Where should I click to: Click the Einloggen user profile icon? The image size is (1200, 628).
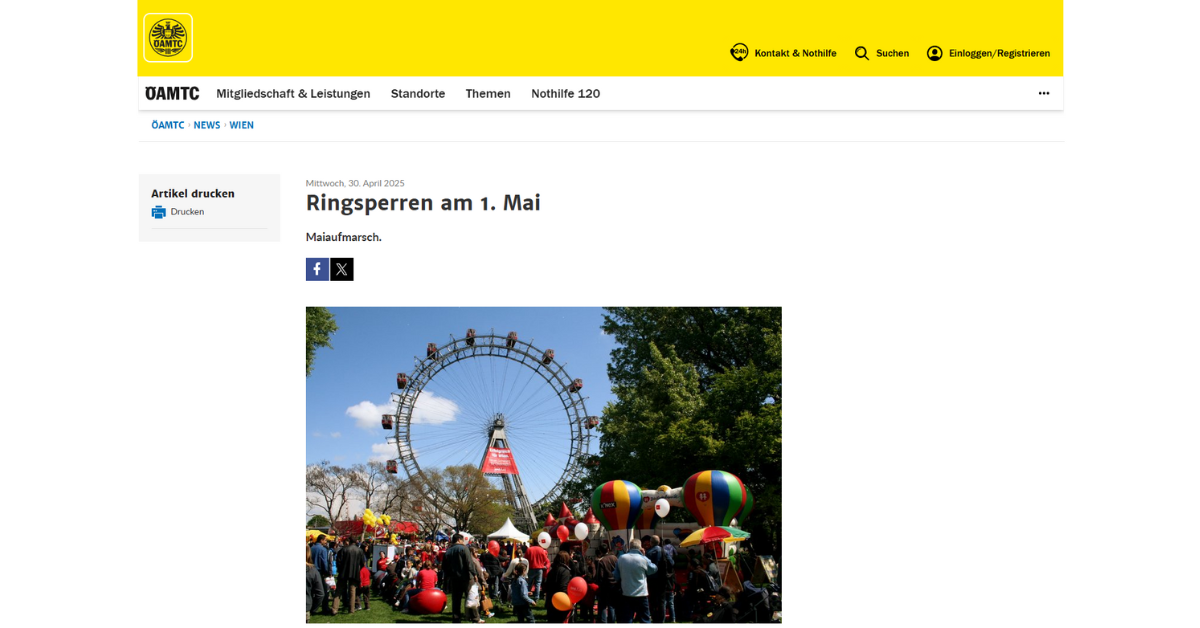935,53
